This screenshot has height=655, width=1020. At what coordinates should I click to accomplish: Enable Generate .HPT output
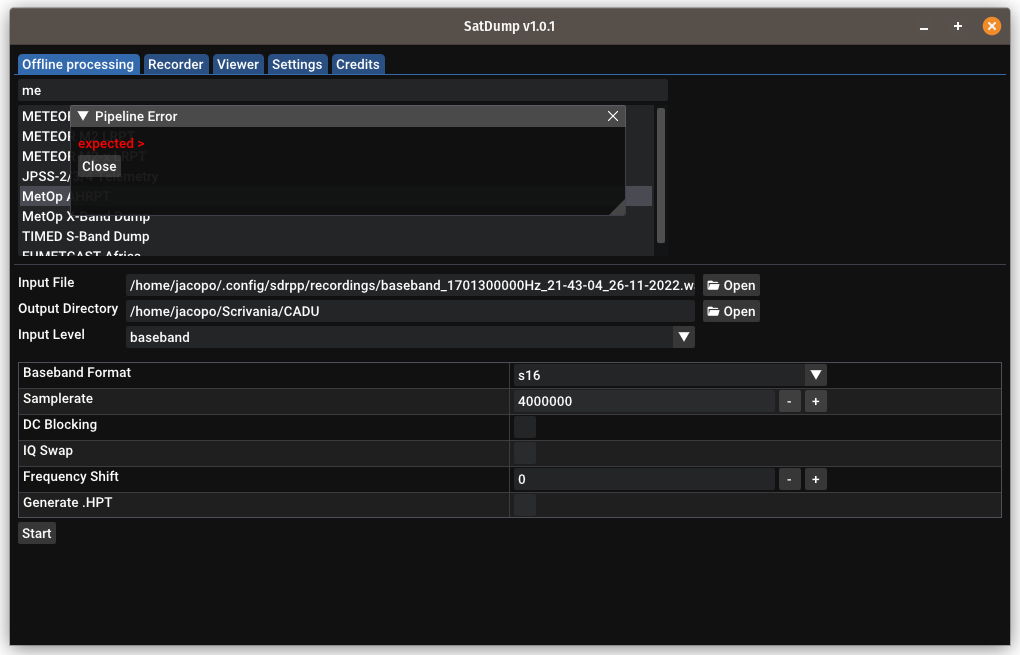(x=524, y=503)
